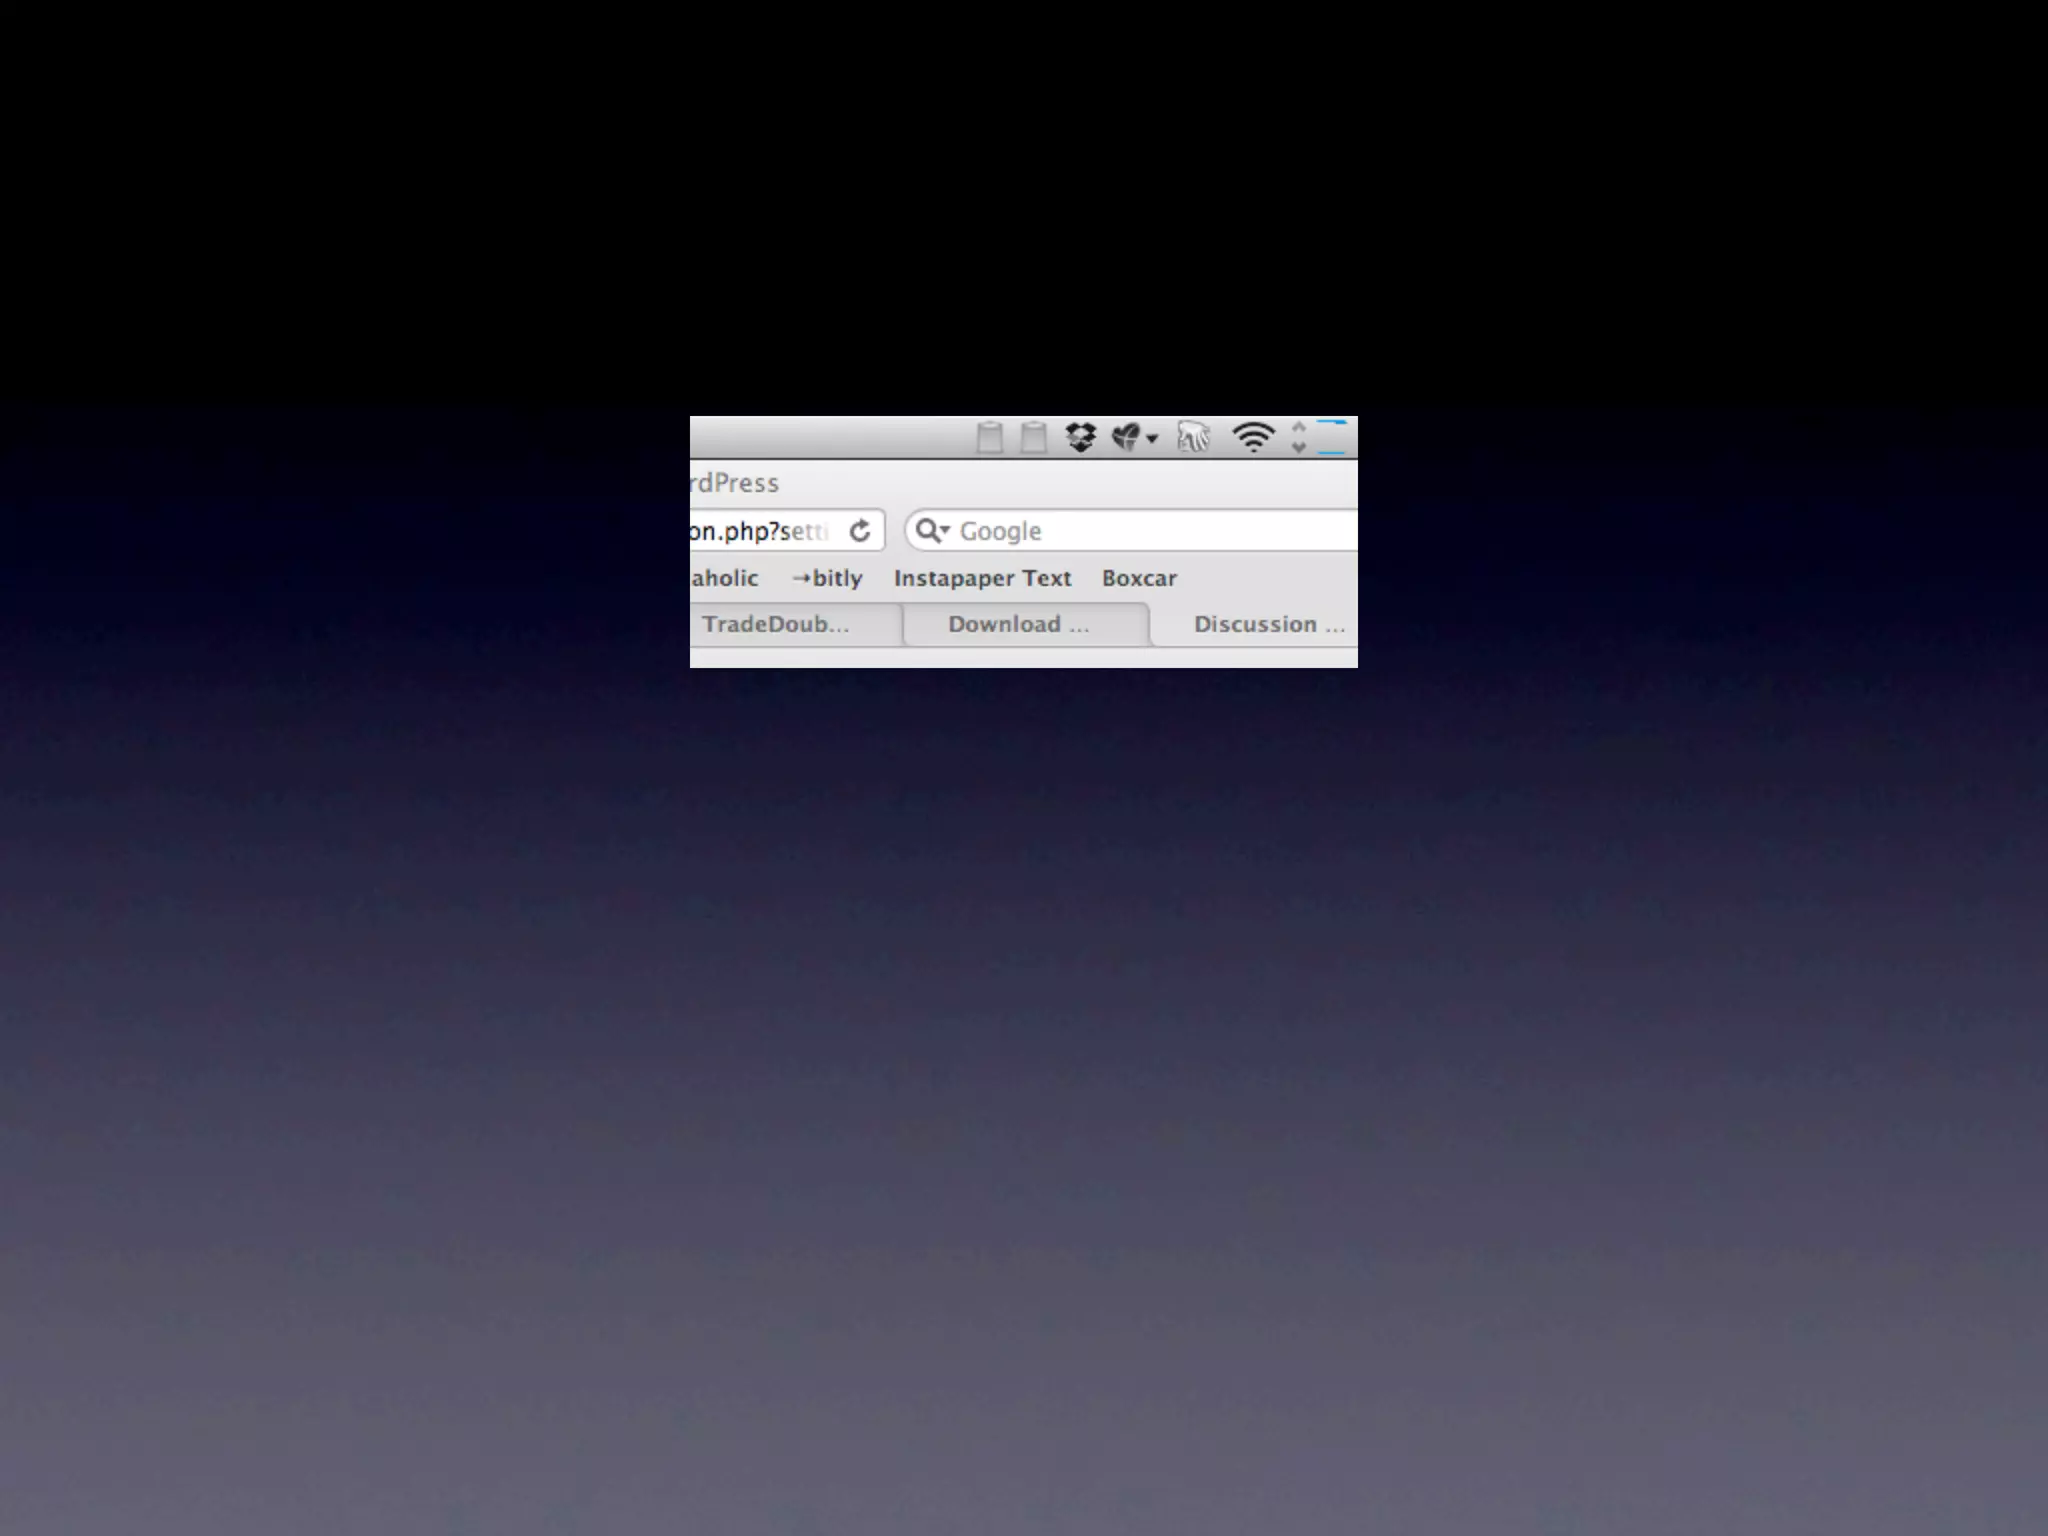Click the second clipboard menu bar icon
The height and width of the screenshot is (1536, 2048).
tap(1033, 438)
